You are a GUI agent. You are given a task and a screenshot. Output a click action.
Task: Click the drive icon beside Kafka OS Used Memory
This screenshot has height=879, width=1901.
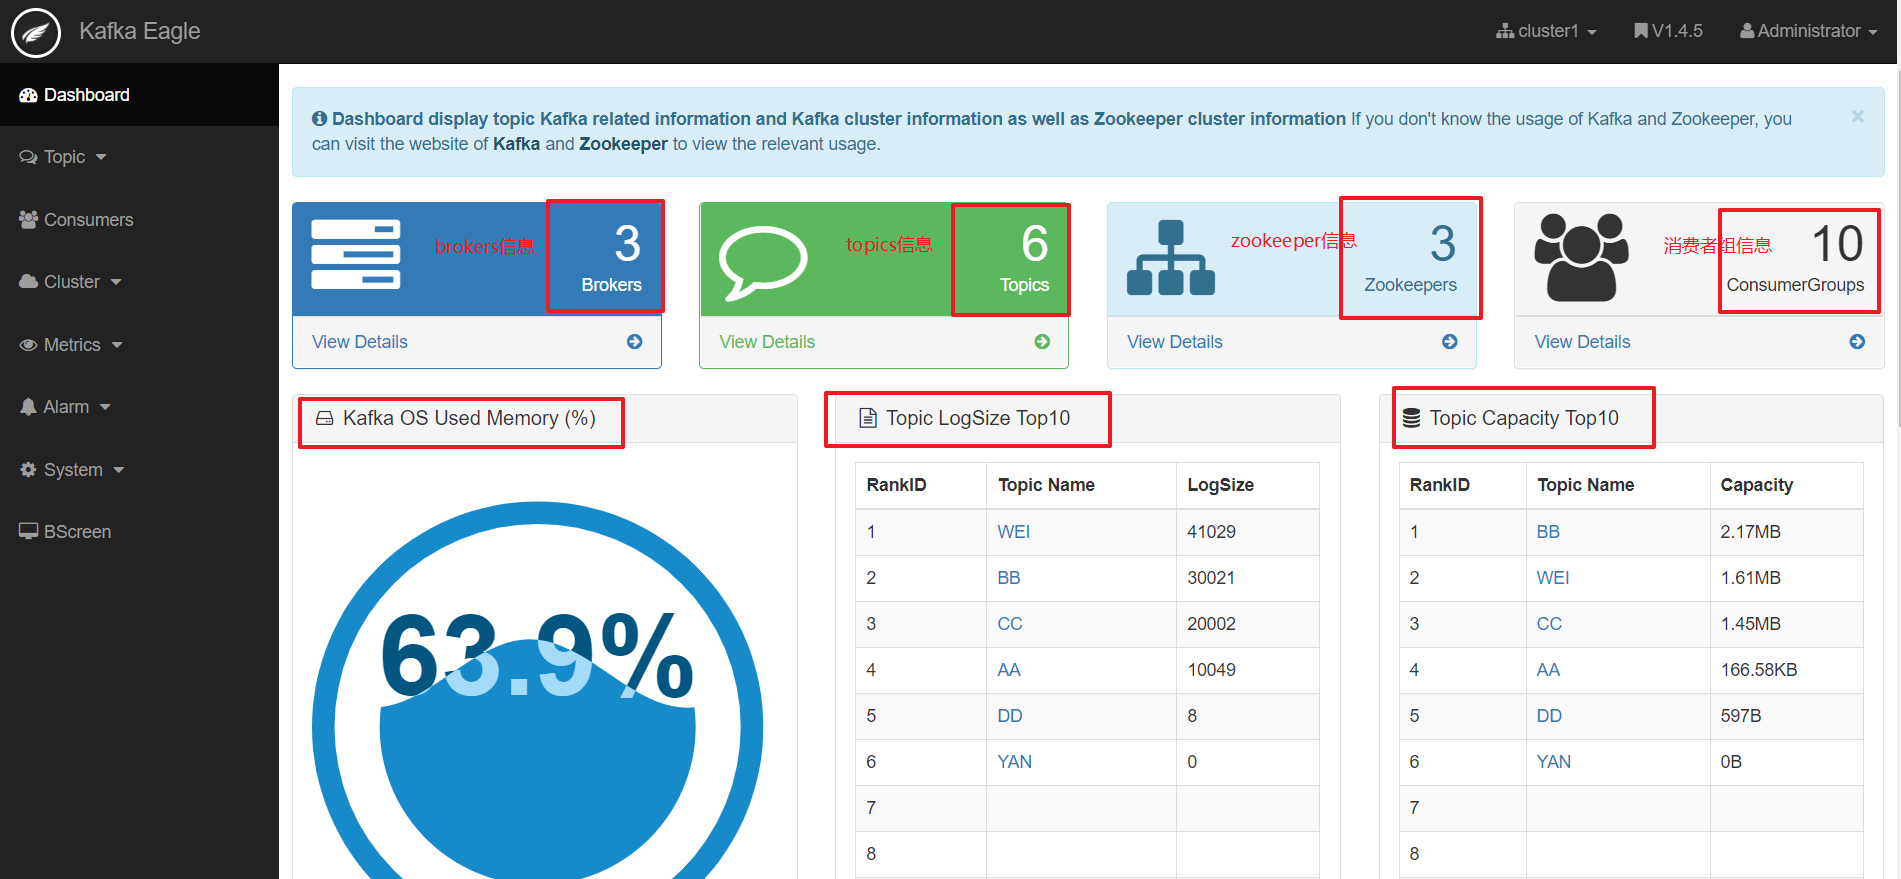click(325, 418)
